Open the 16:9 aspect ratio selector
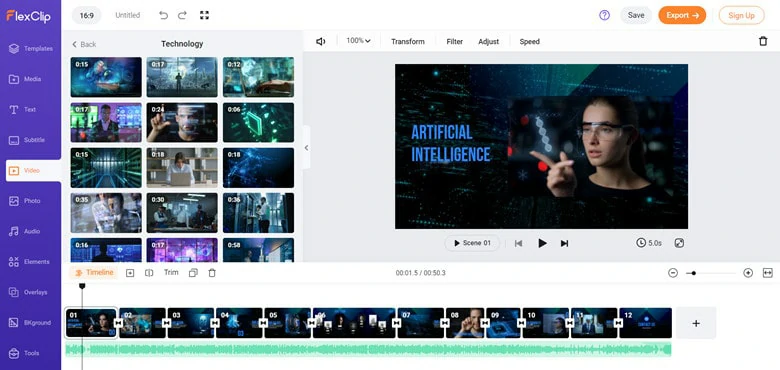The height and width of the screenshot is (370, 780). (x=87, y=15)
